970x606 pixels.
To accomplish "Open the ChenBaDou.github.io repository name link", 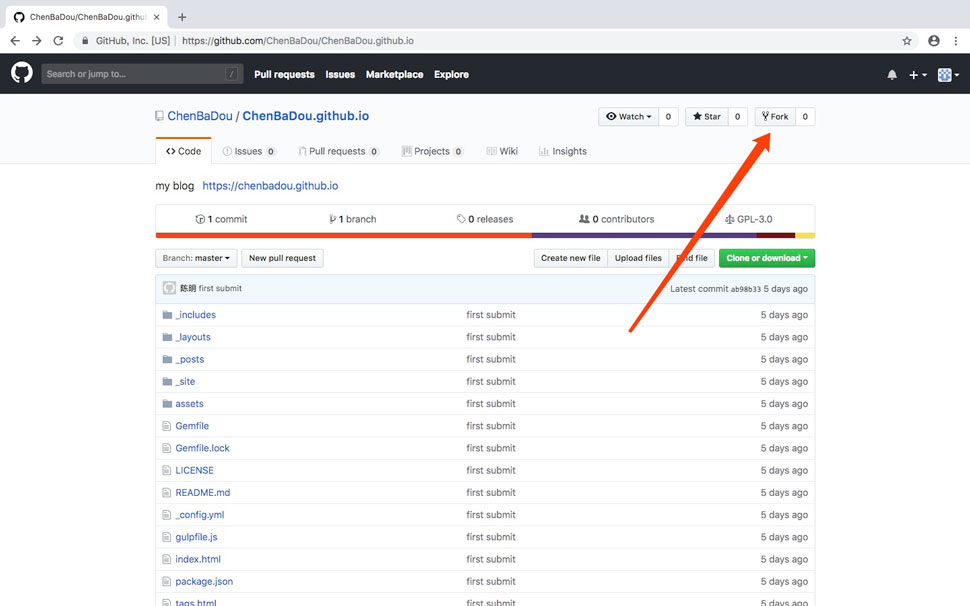I will 306,116.
